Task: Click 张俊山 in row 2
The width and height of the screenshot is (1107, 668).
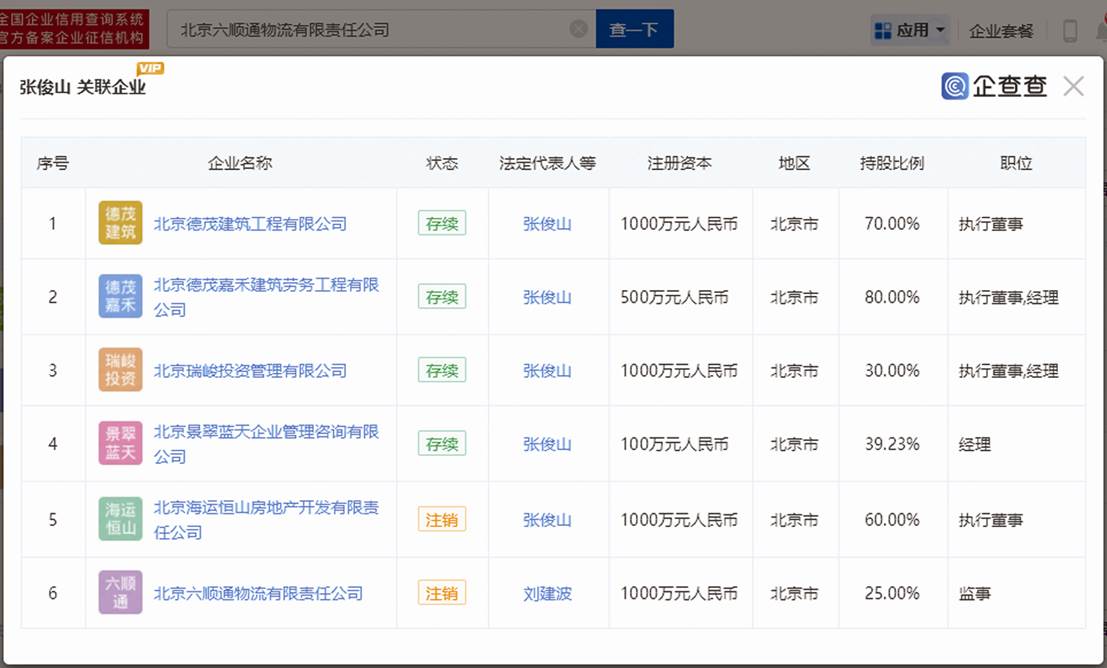Action: coord(547,297)
